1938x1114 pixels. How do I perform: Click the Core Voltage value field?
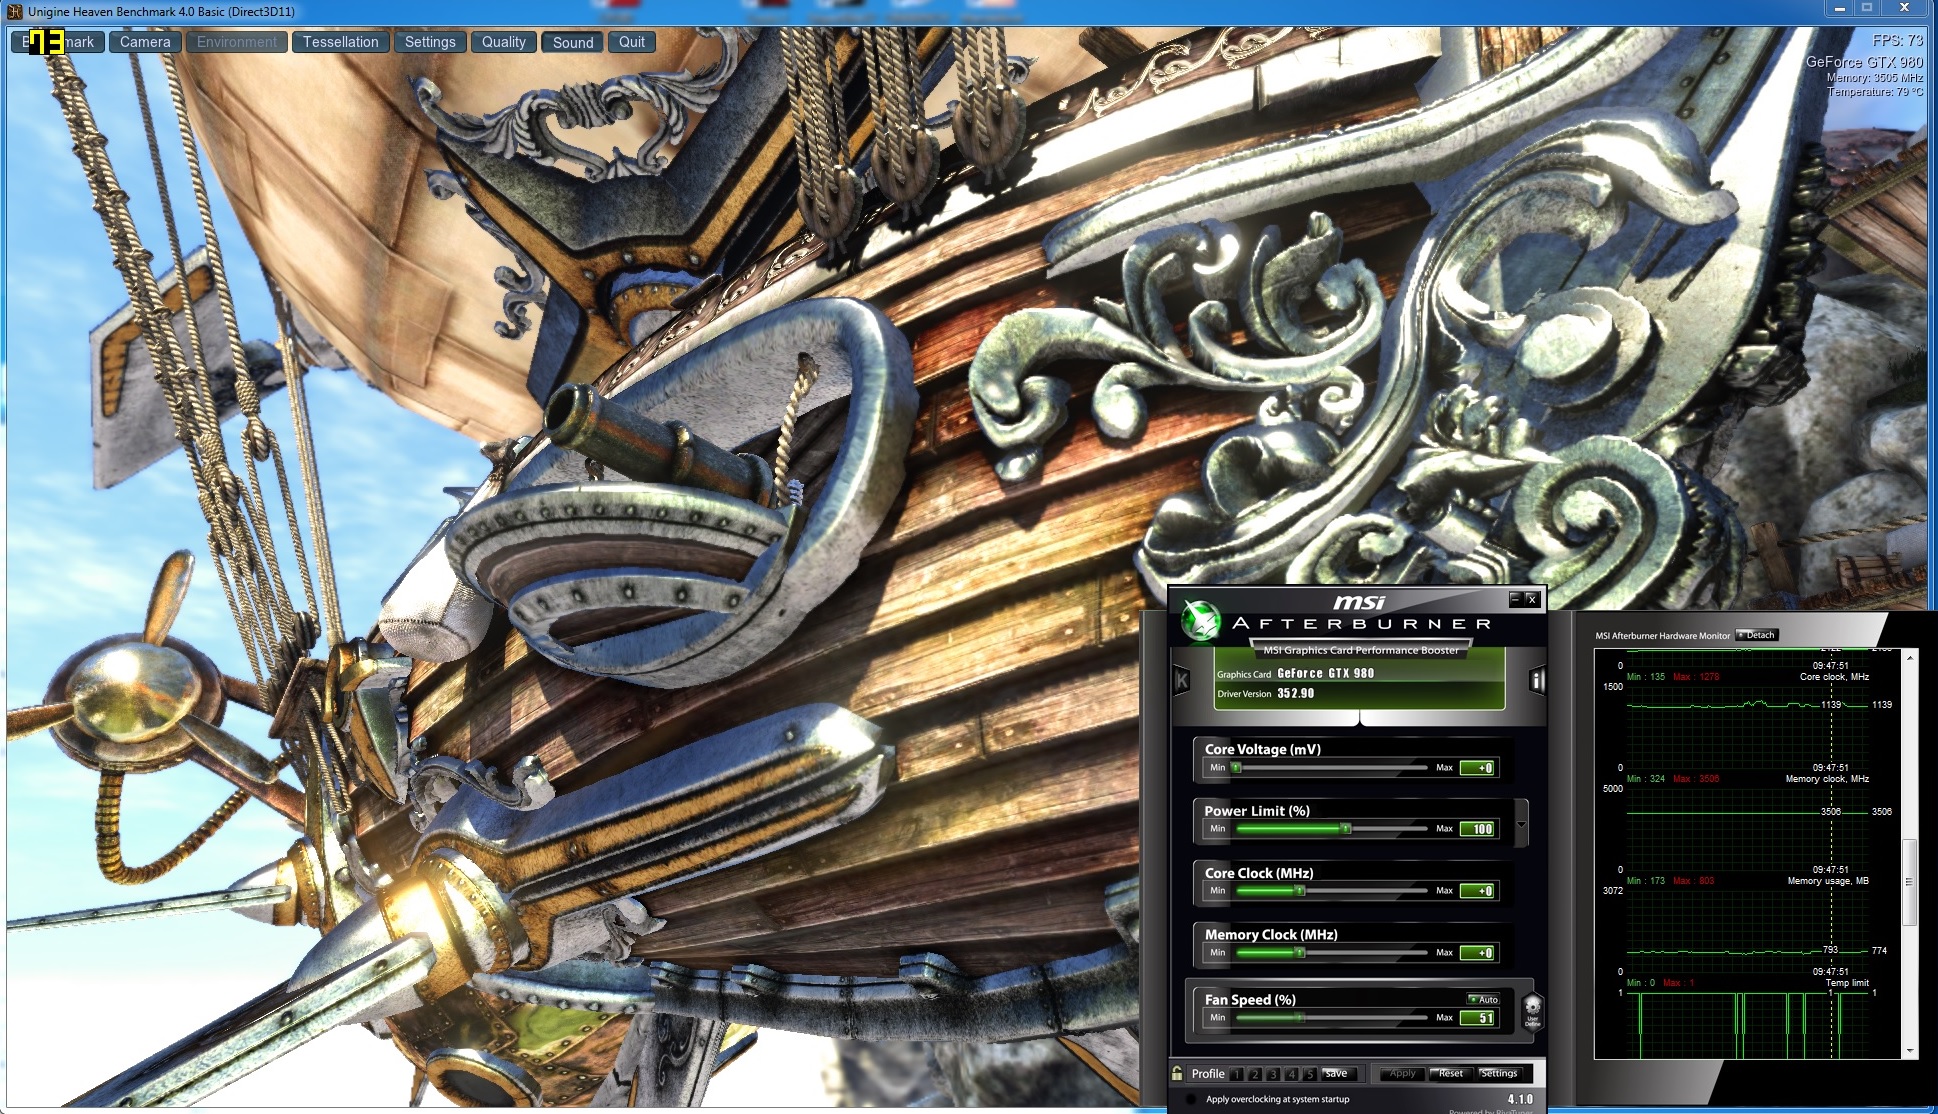pyautogui.click(x=1478, y=768)
